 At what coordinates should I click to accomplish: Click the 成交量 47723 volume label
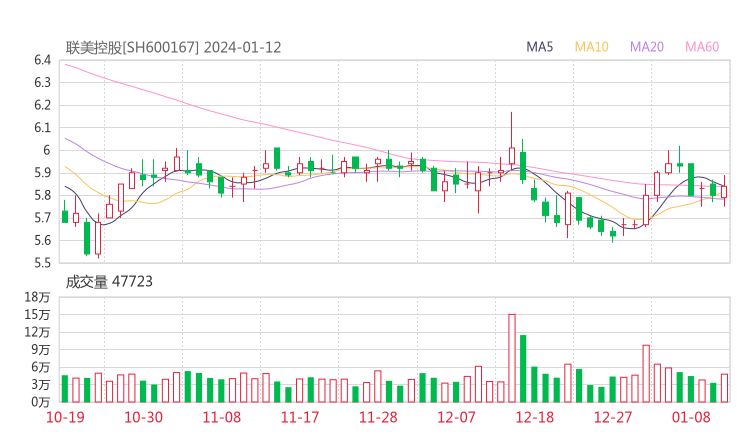click(109, 282)
